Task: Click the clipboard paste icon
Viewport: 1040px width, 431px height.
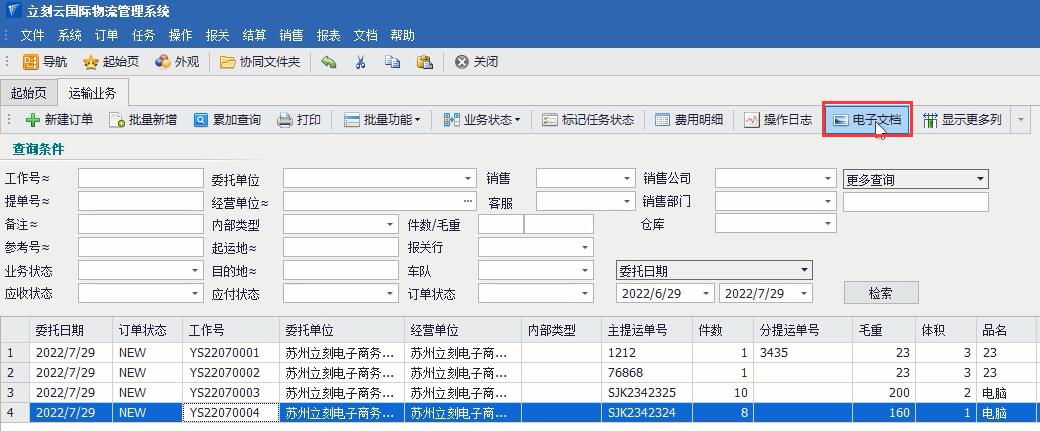Action: click(424, 62)
